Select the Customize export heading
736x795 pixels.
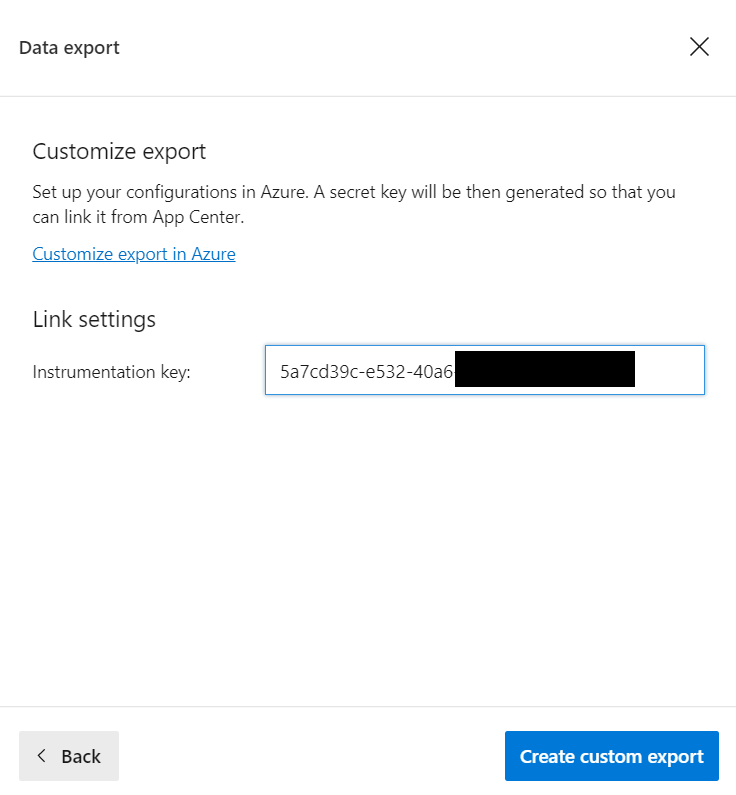click(119, 152)
